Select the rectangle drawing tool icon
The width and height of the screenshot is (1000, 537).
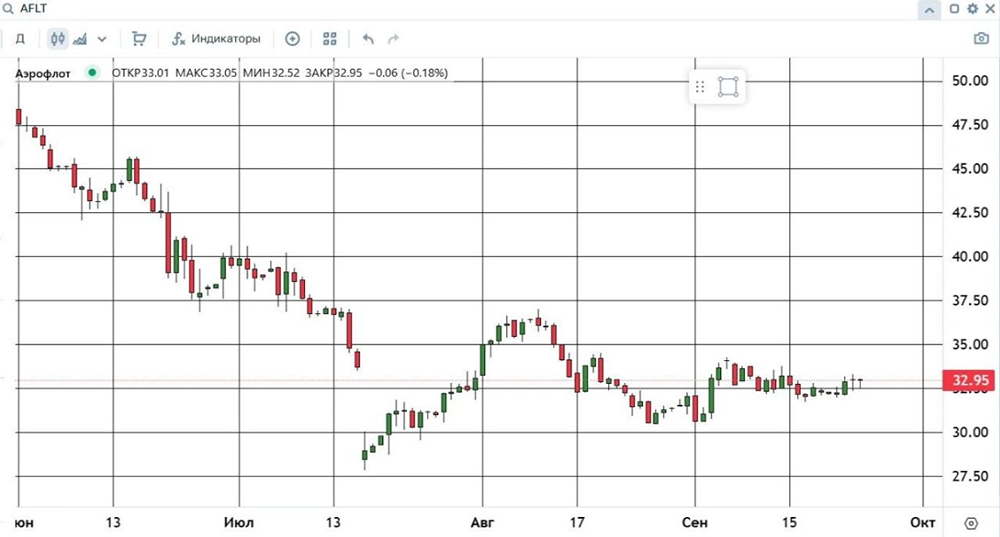[x=728, y=87]
